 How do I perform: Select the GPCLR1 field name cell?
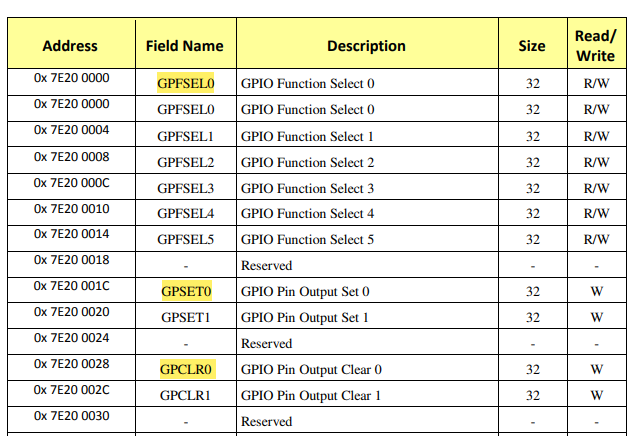point(185,395)
